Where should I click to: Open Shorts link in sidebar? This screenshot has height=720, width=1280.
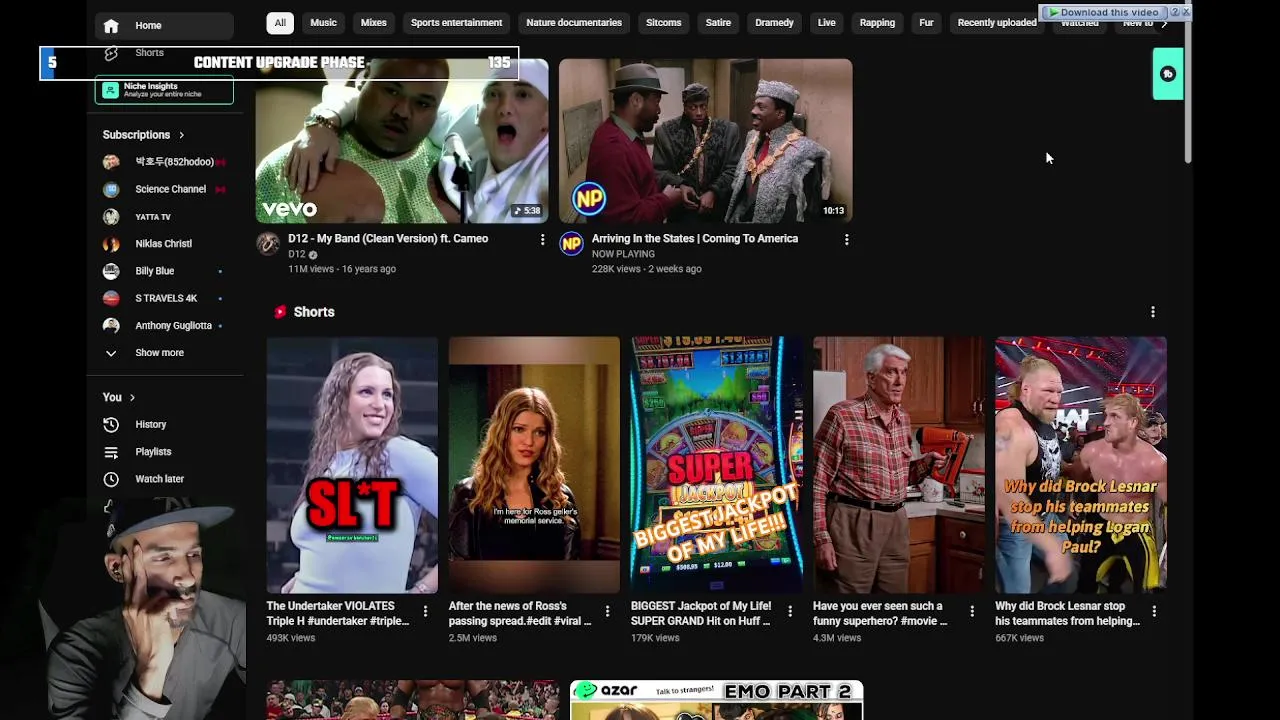click(x=149, y=52)
